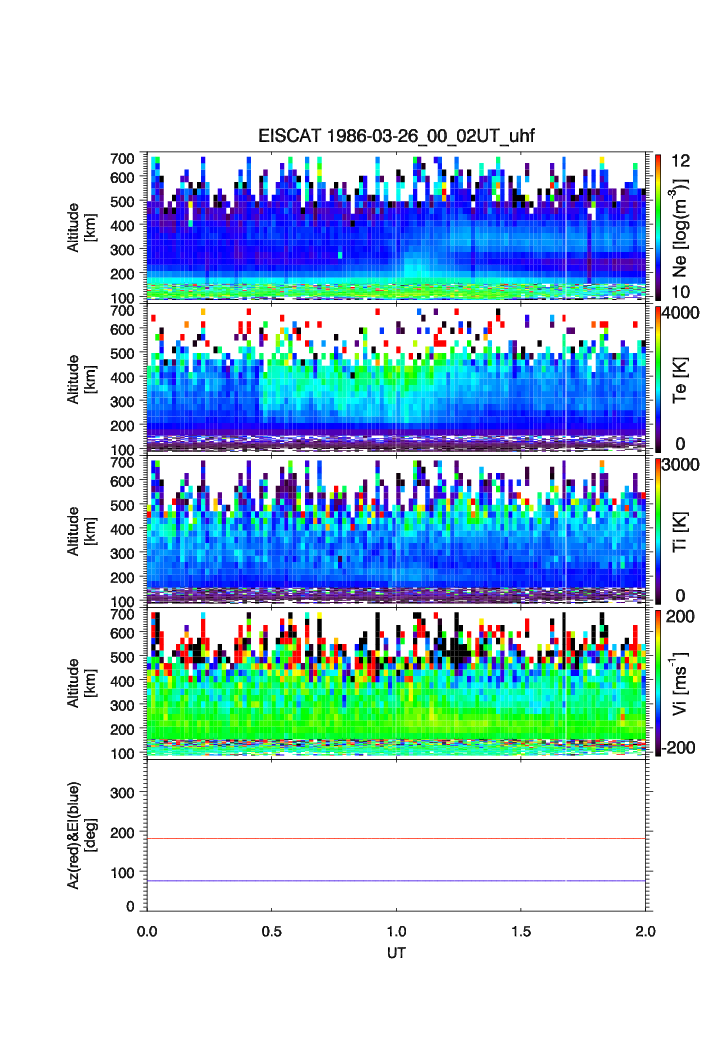Screen dimensions: 708x1063
Task: Select the top electron density plot panel
Action: (396, 226)
